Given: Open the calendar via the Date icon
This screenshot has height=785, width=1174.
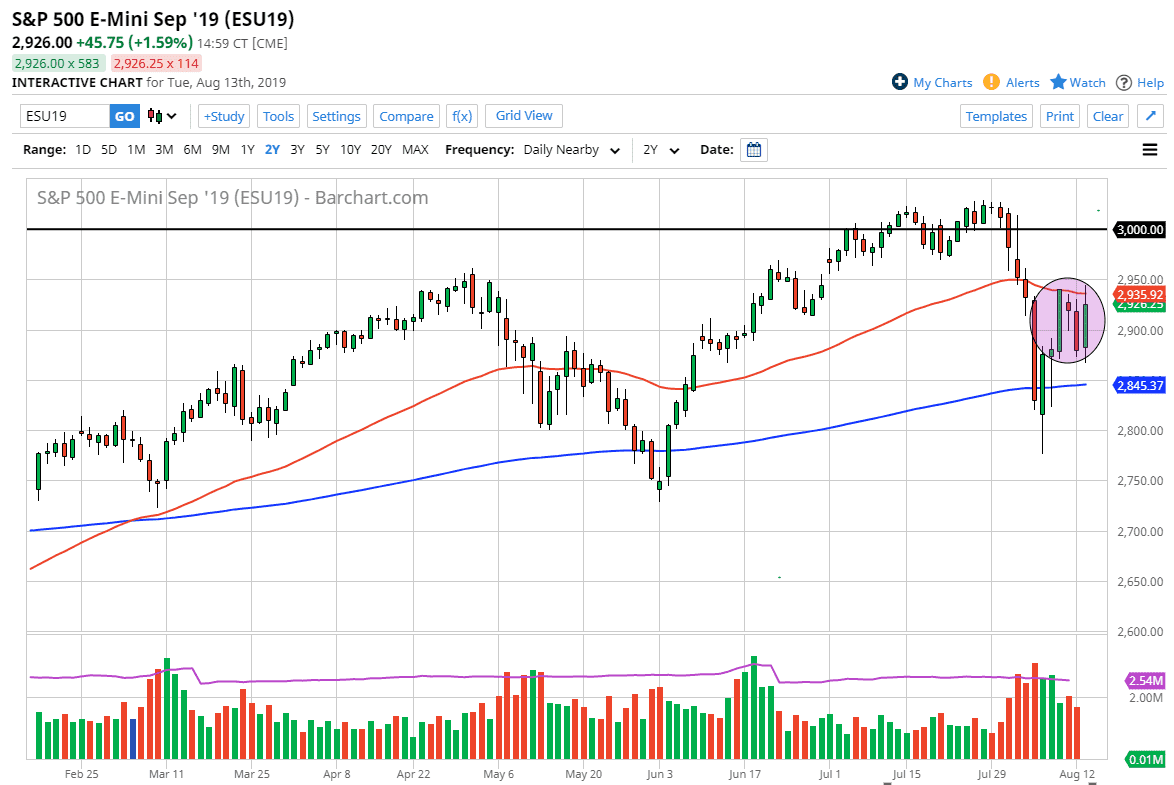Looking at the screenshot, I should pyautogui.click(x=753, y=149).
